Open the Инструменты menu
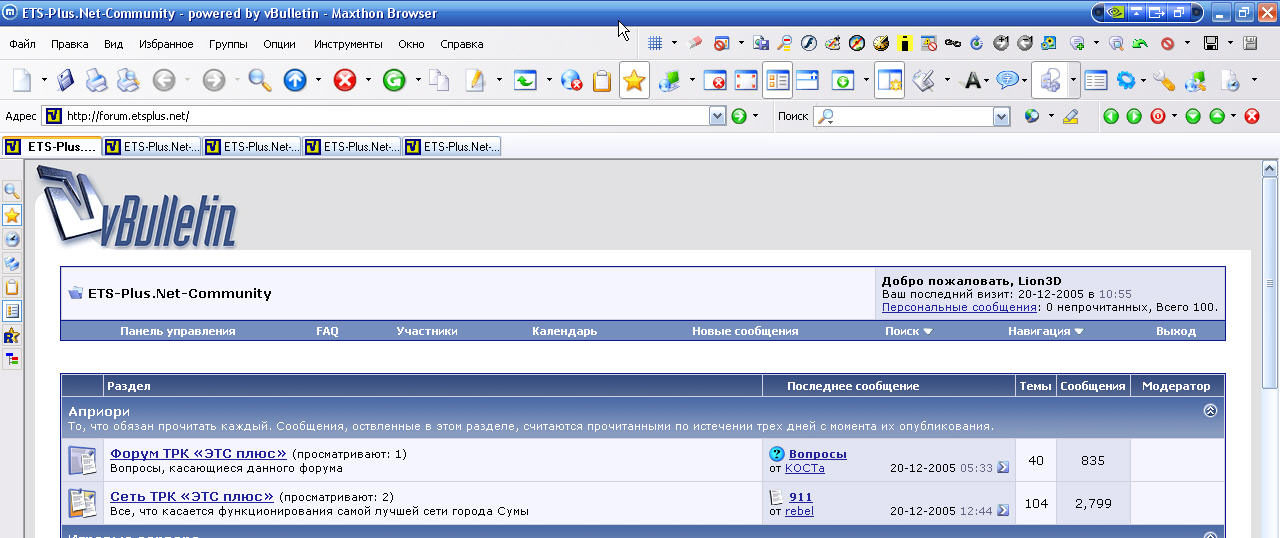This screenshot has width=1280, height=538. pyautogui.click(x=348, y=44)
